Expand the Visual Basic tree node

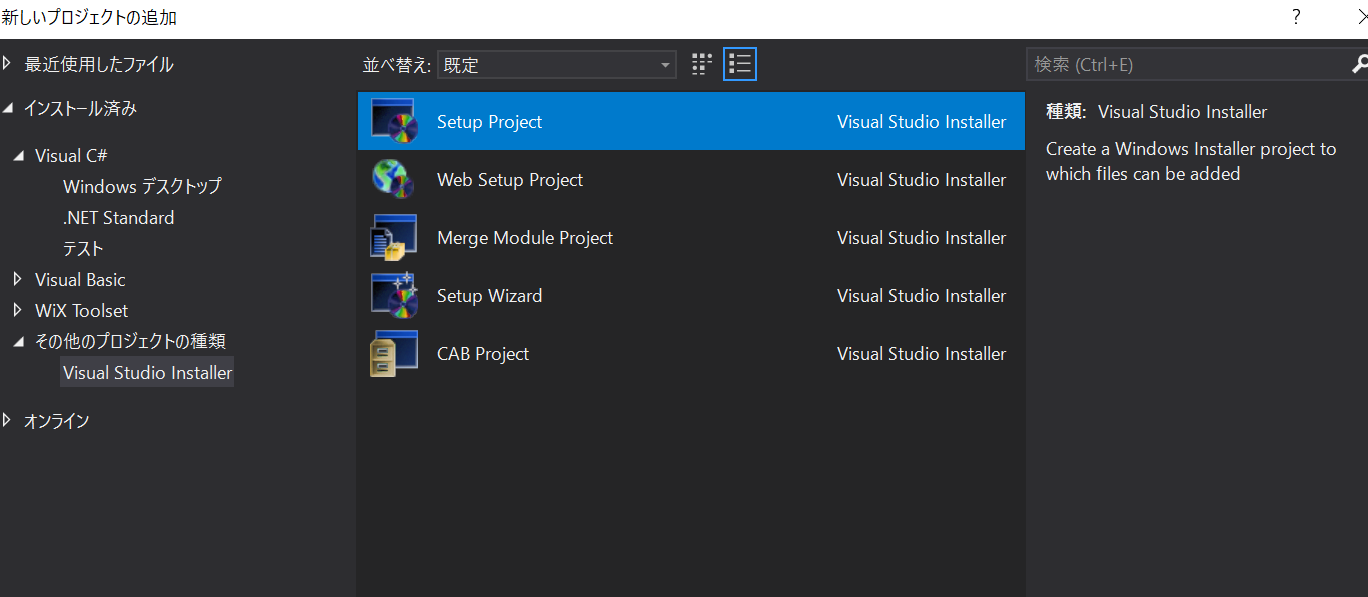click(x=18, y=279)
